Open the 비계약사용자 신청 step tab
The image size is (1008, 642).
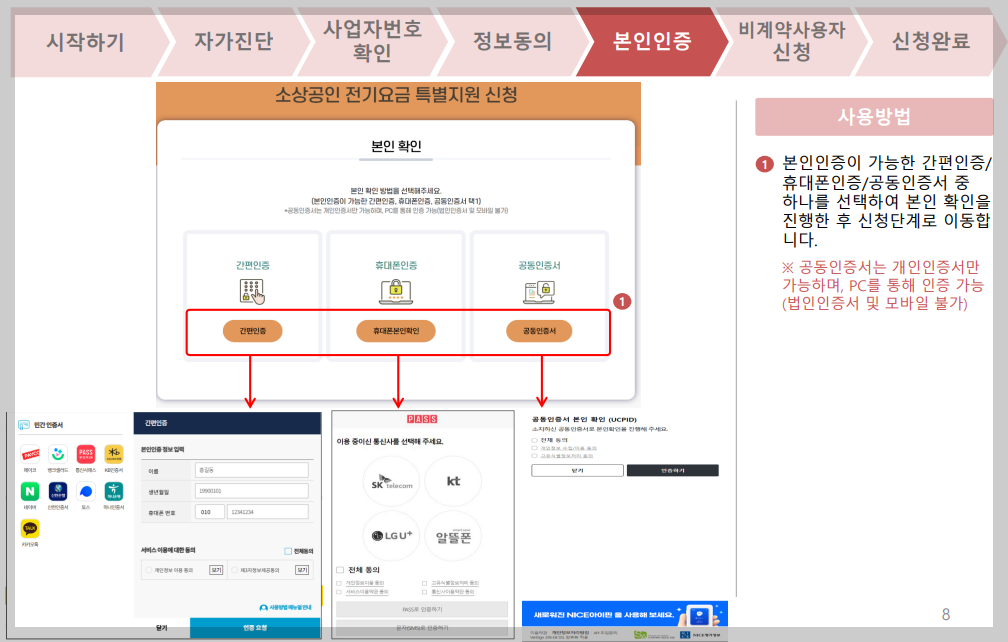pos(791,40)
